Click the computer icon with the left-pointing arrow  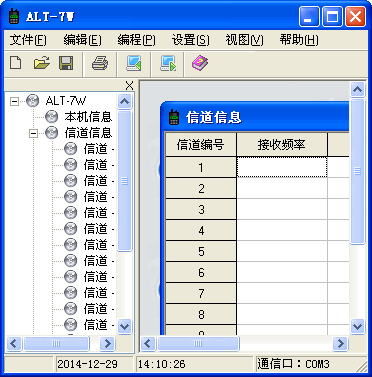134,63
